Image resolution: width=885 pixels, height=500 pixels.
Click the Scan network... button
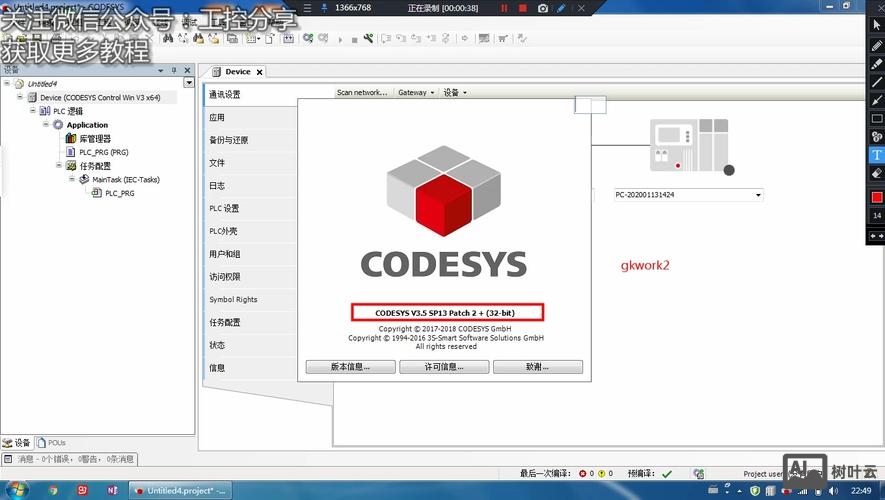(x=362, y=93)
